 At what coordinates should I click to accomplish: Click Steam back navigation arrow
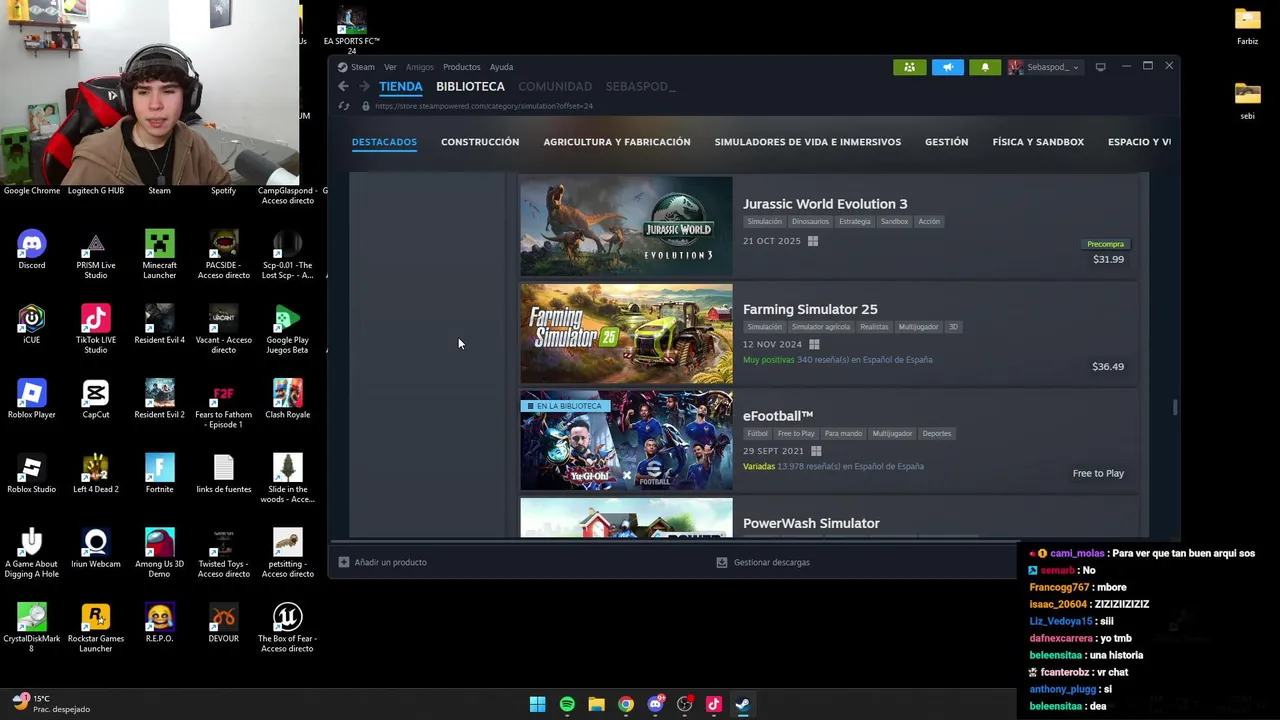[343, 87]
